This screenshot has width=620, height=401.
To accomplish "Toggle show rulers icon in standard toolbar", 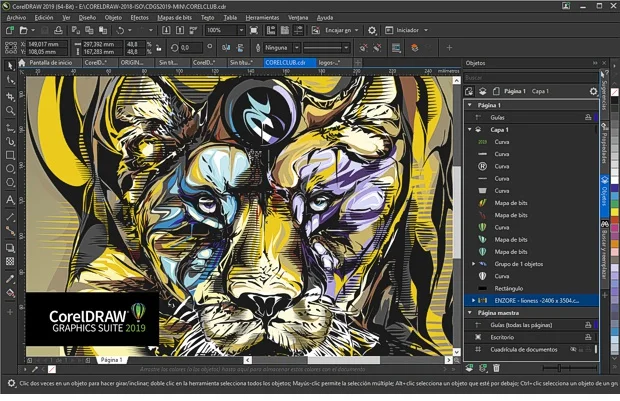I will pos(271,30).
